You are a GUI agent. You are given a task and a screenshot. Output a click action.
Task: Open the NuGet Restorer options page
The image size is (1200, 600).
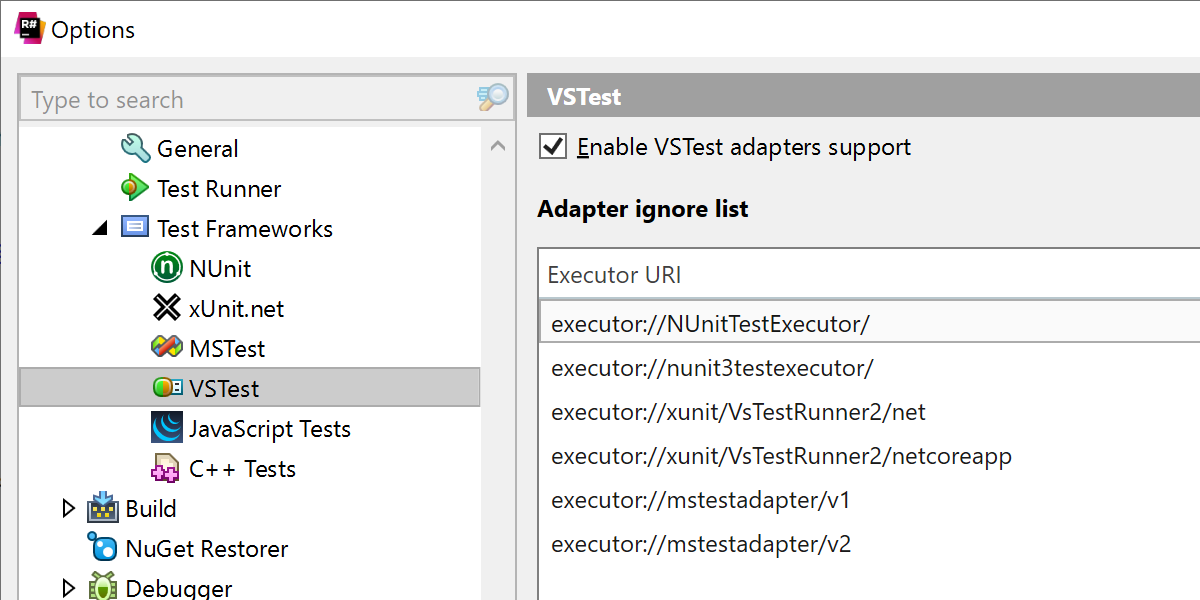[207, 549]
